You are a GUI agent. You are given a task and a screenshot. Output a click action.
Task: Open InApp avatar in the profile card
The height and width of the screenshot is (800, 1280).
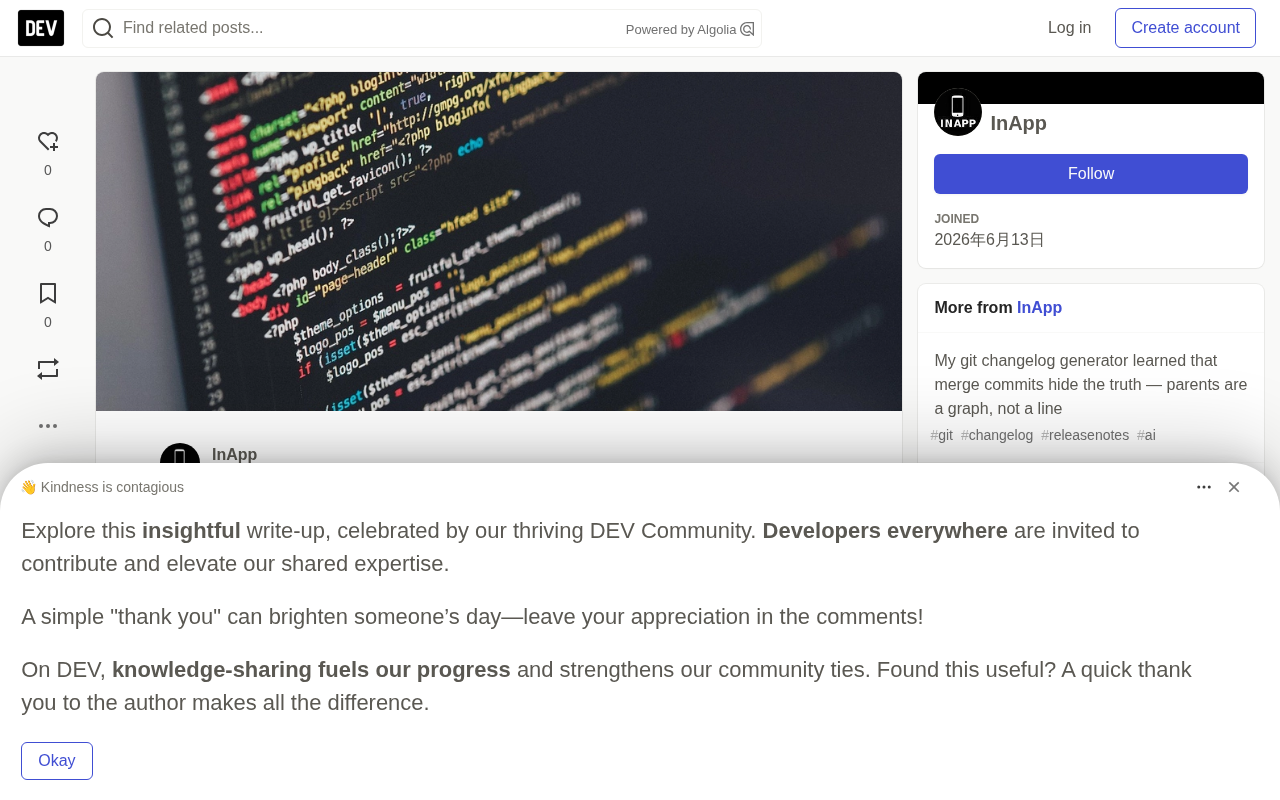pyautogui.click(x=958, y=112)
